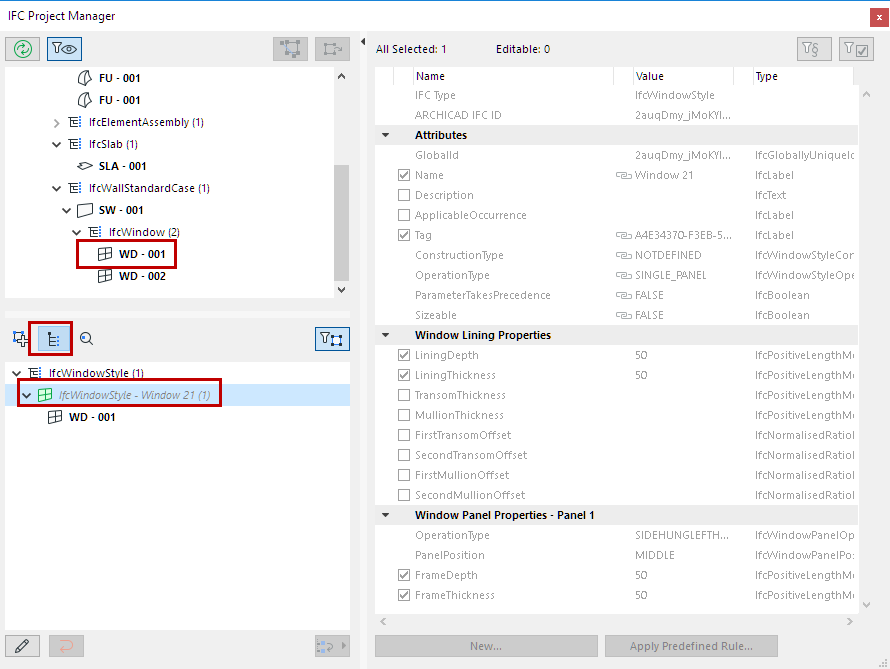Enable the TransomThickness checkbox
The width and height of the screenshot is (890, 669).
tap(404, 395)
